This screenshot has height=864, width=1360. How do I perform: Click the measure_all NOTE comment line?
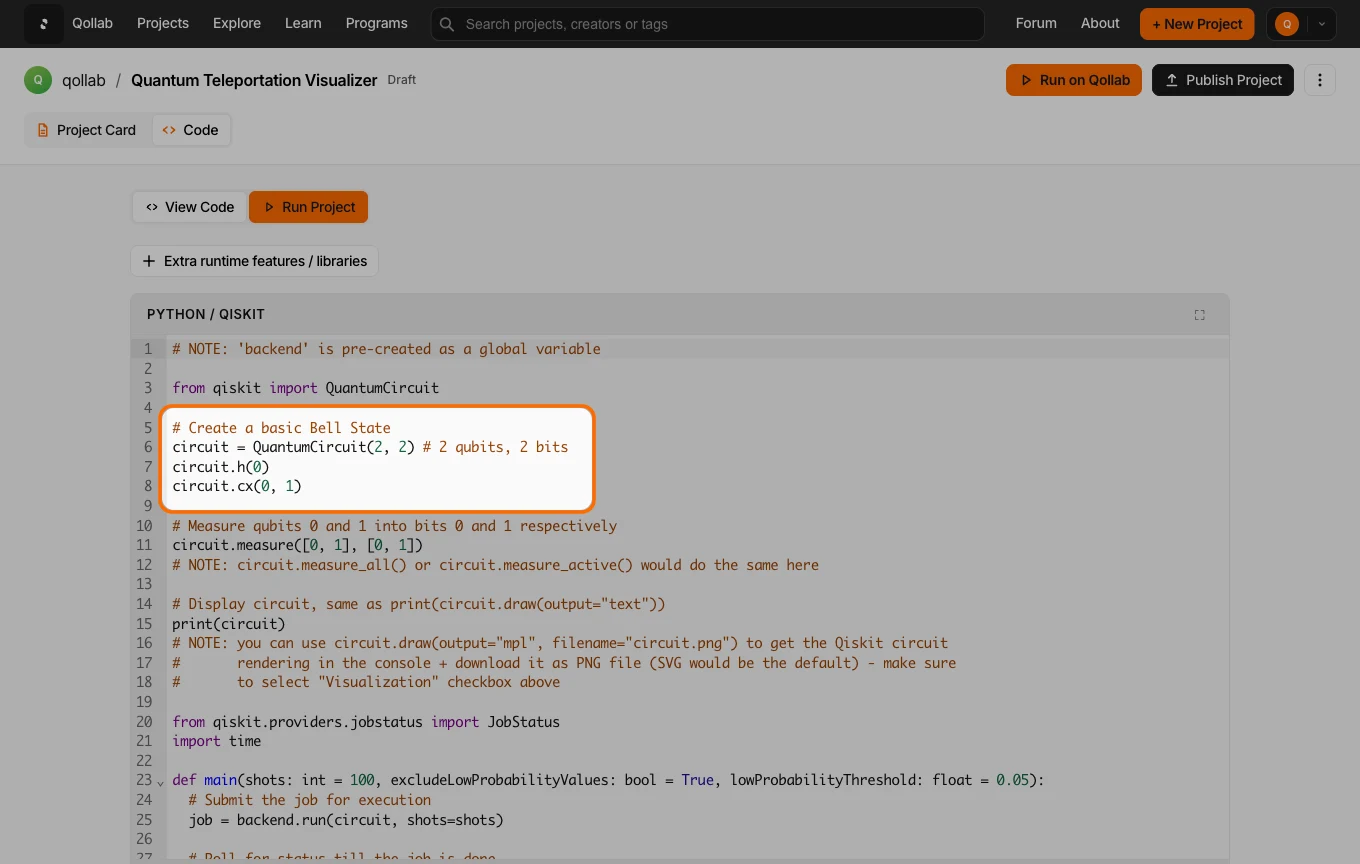[x=495, y=565]
